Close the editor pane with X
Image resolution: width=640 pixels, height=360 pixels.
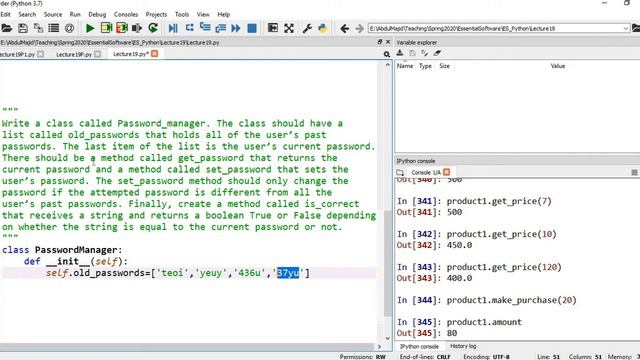click(x=388, y=42)
